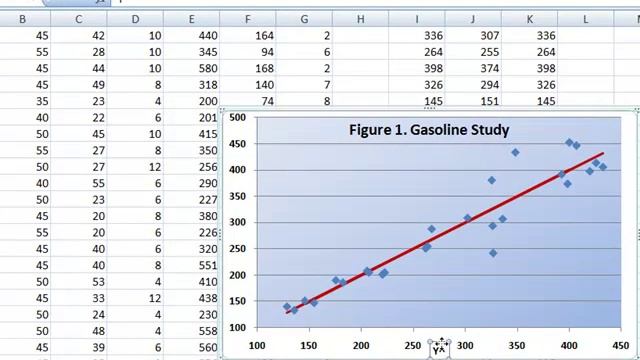Select cell containing 256
This screenshot has height=360, width=640.
coord(191,167)
